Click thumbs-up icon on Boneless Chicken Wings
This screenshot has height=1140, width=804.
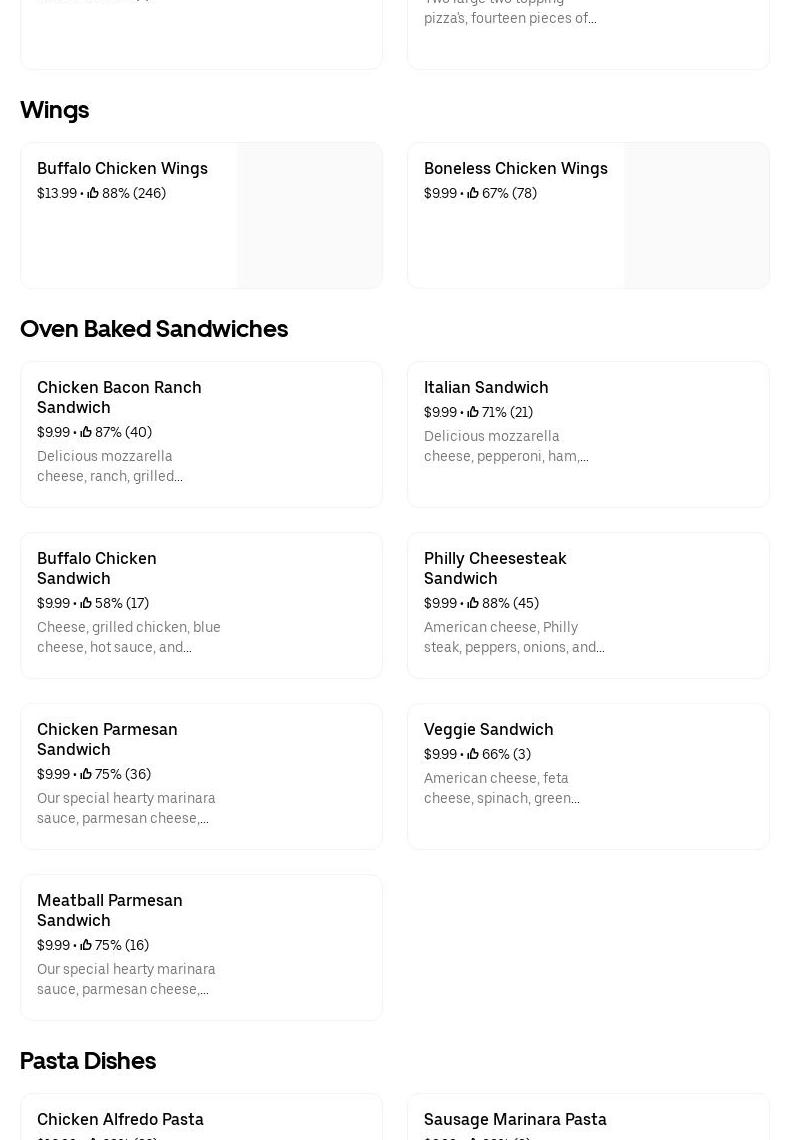(x=473, y=193)
